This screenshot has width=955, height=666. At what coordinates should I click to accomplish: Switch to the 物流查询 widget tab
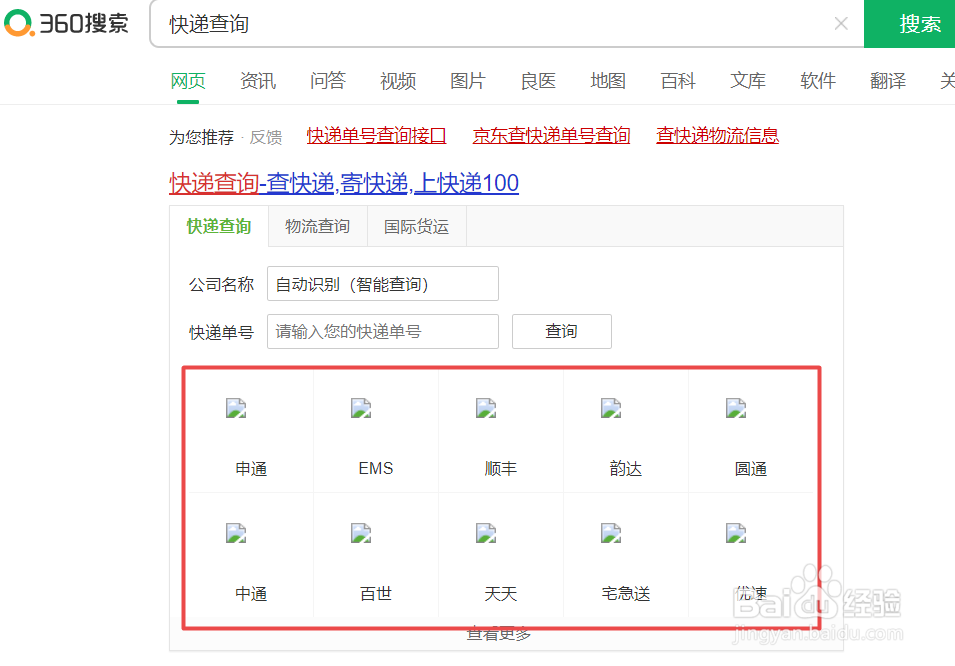317,226
